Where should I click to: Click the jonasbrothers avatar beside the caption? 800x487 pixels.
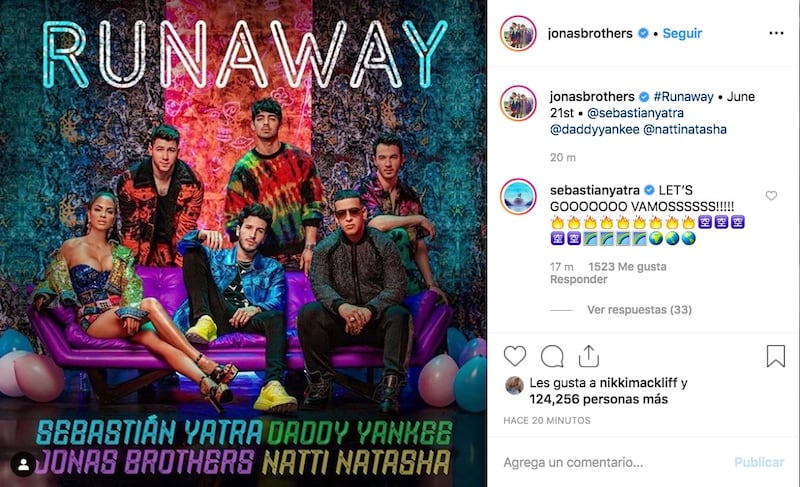[518, 104]
